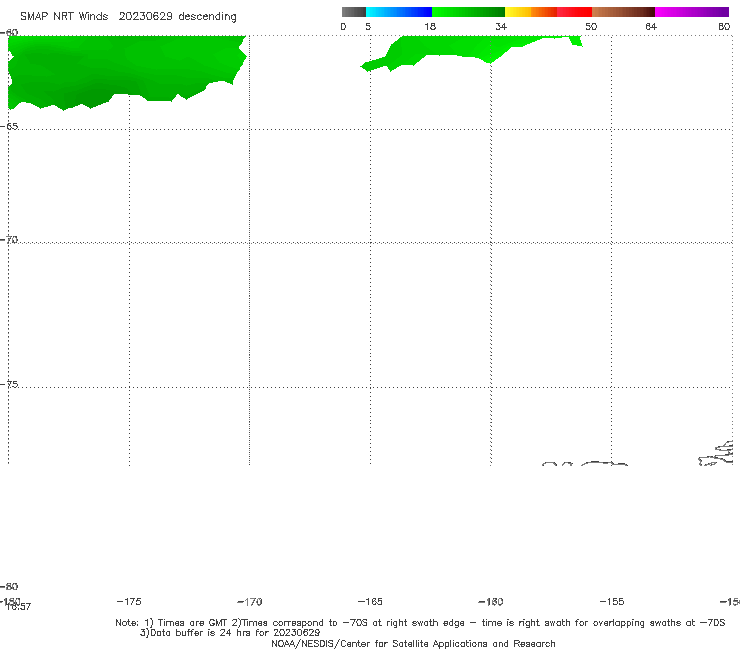740x650 pixels.
Task: Click the brown segment of the wind colorbar
Action: (x=623, y=12)
